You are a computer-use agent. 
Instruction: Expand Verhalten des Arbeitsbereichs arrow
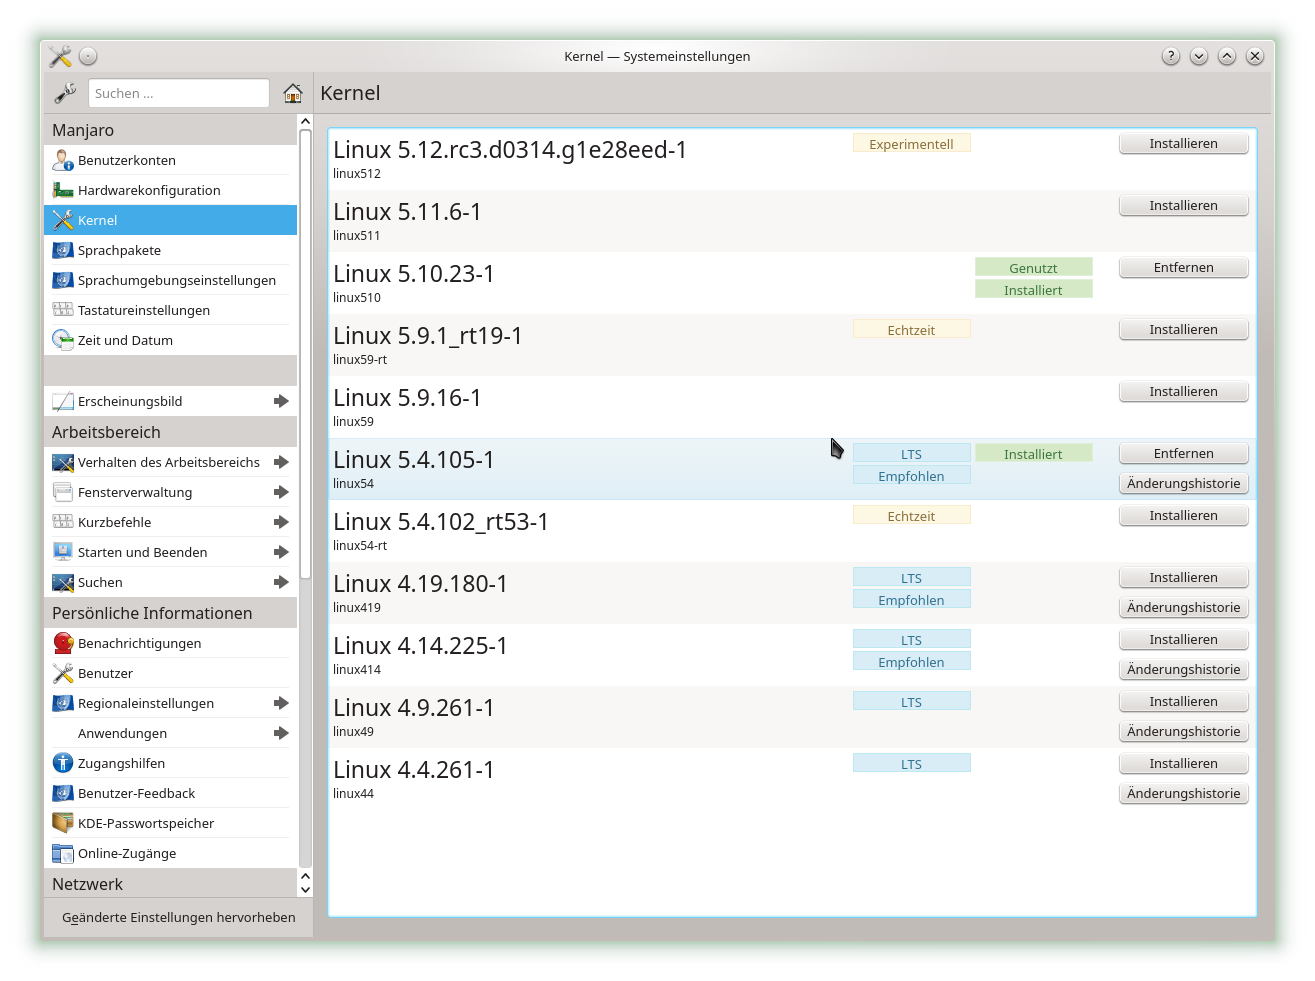click(281, 462)
